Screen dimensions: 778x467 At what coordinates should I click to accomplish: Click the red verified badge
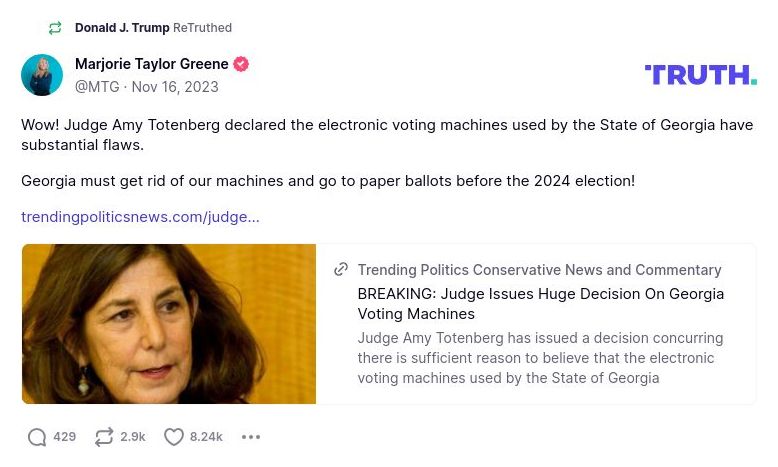pos(241,64)
